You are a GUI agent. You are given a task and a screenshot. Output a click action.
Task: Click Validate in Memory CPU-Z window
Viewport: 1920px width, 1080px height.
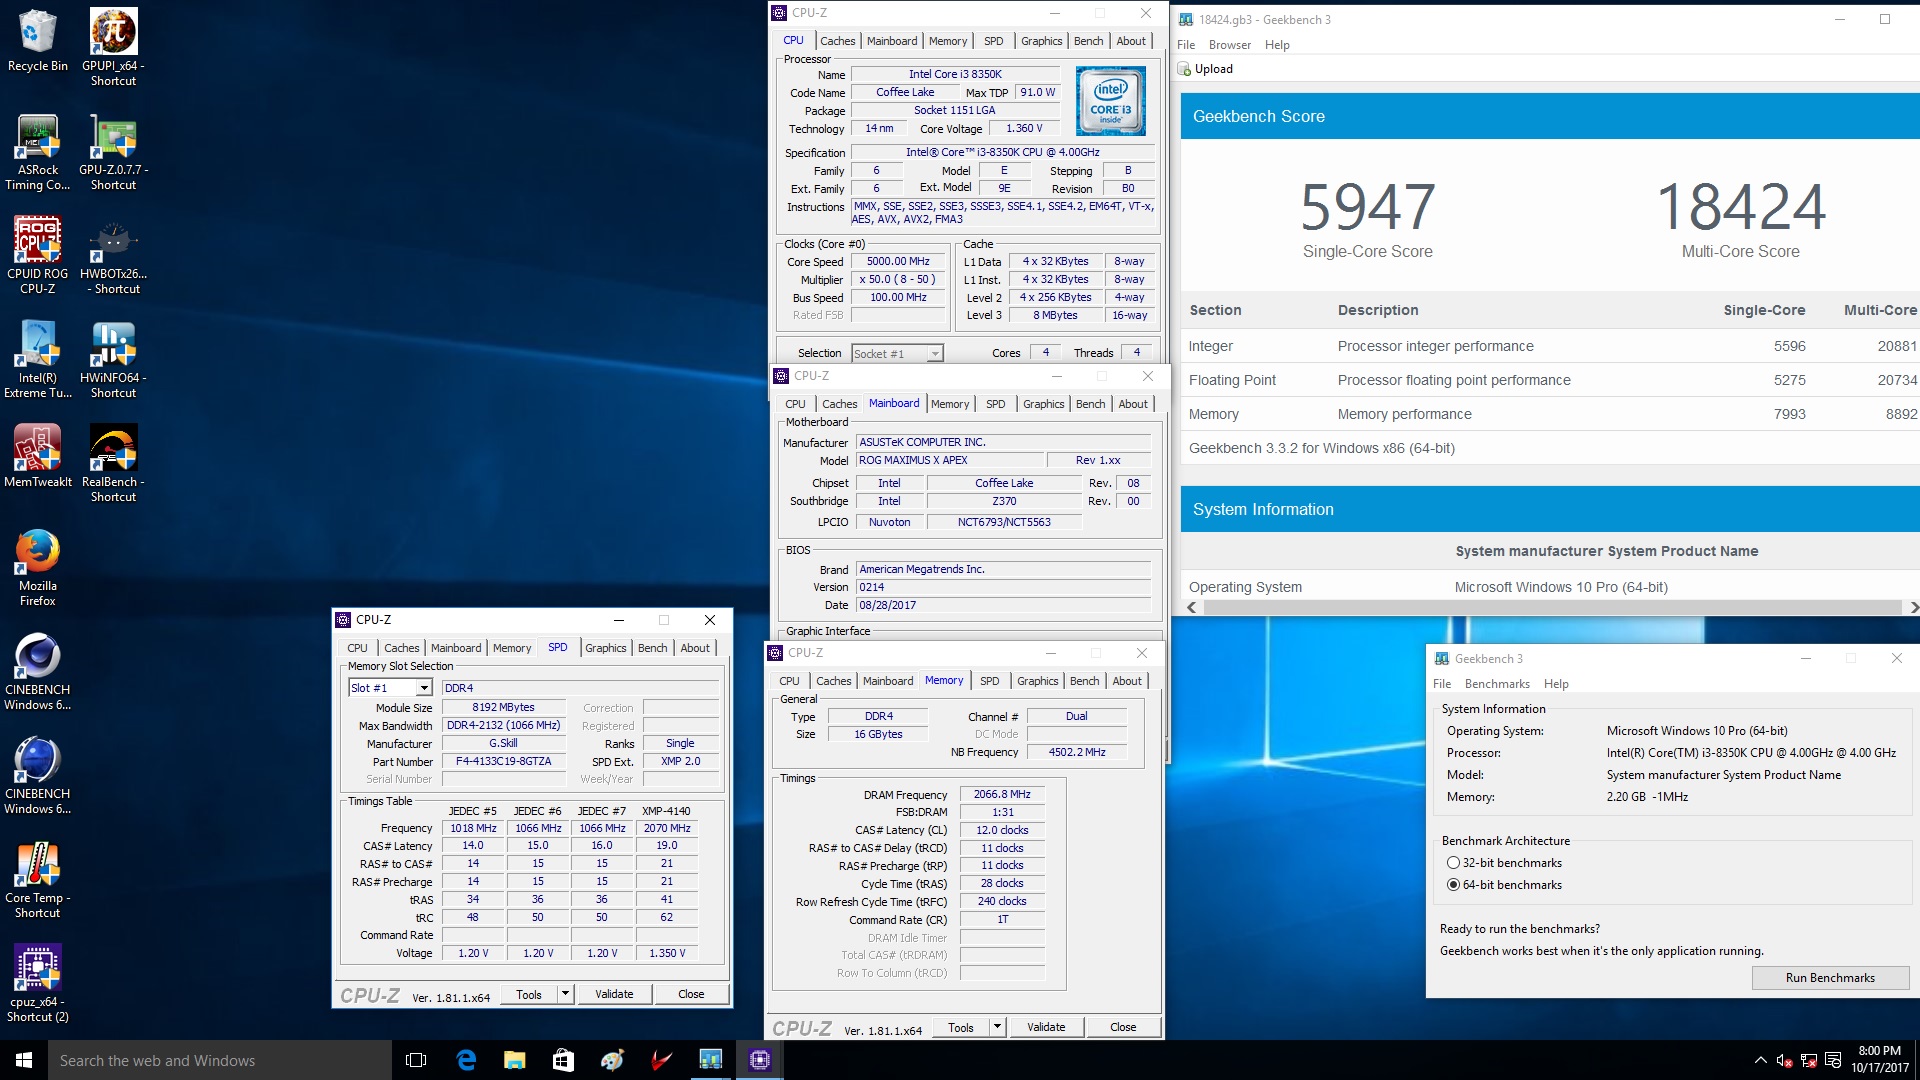[x=1046, y=1027]
